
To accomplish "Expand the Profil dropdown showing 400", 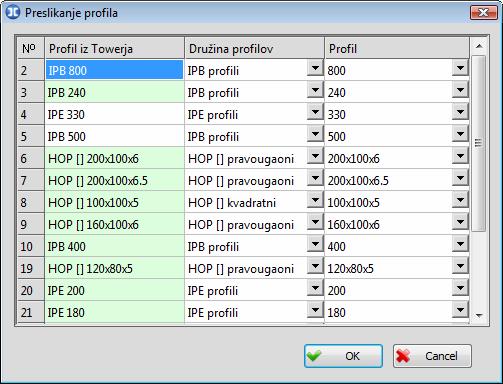I will click(x=460, y=244).
